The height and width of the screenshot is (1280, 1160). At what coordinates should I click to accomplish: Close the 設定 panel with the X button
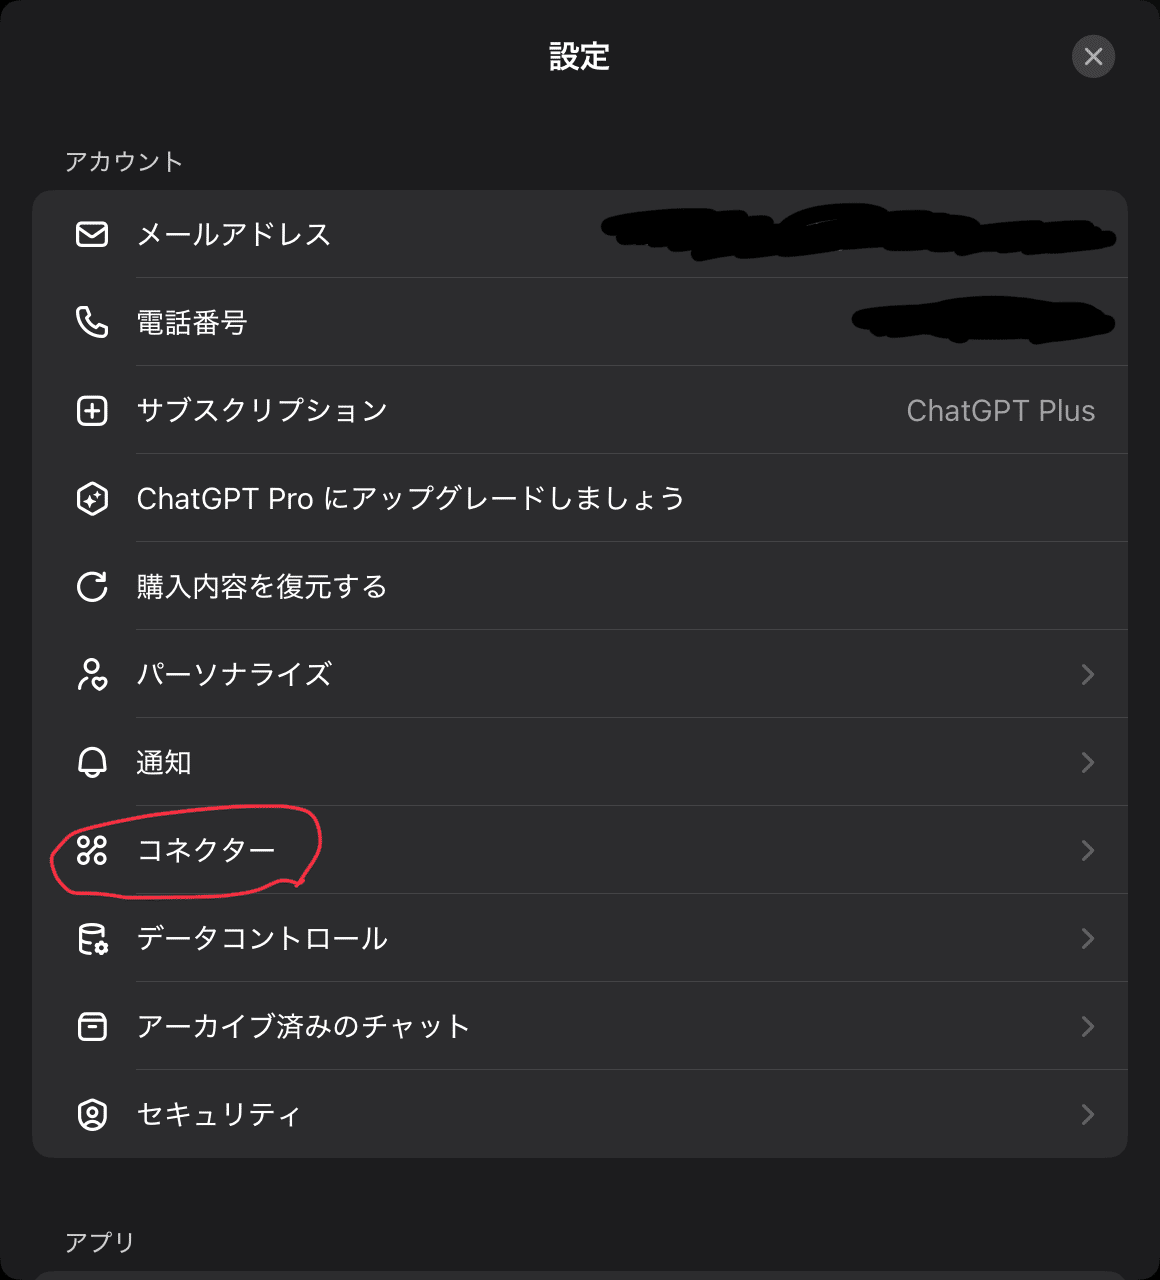click(x=1093, y=57)
